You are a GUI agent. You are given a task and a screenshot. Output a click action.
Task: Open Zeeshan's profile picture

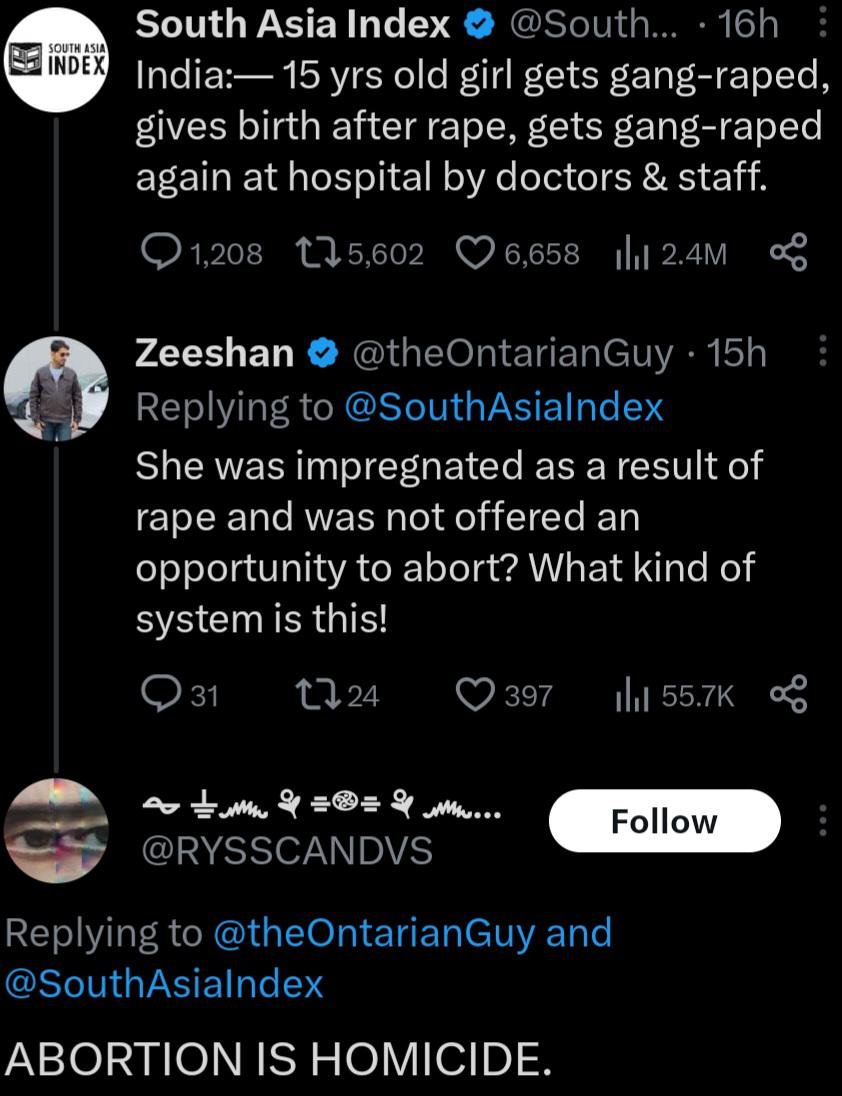coord(56,388)
